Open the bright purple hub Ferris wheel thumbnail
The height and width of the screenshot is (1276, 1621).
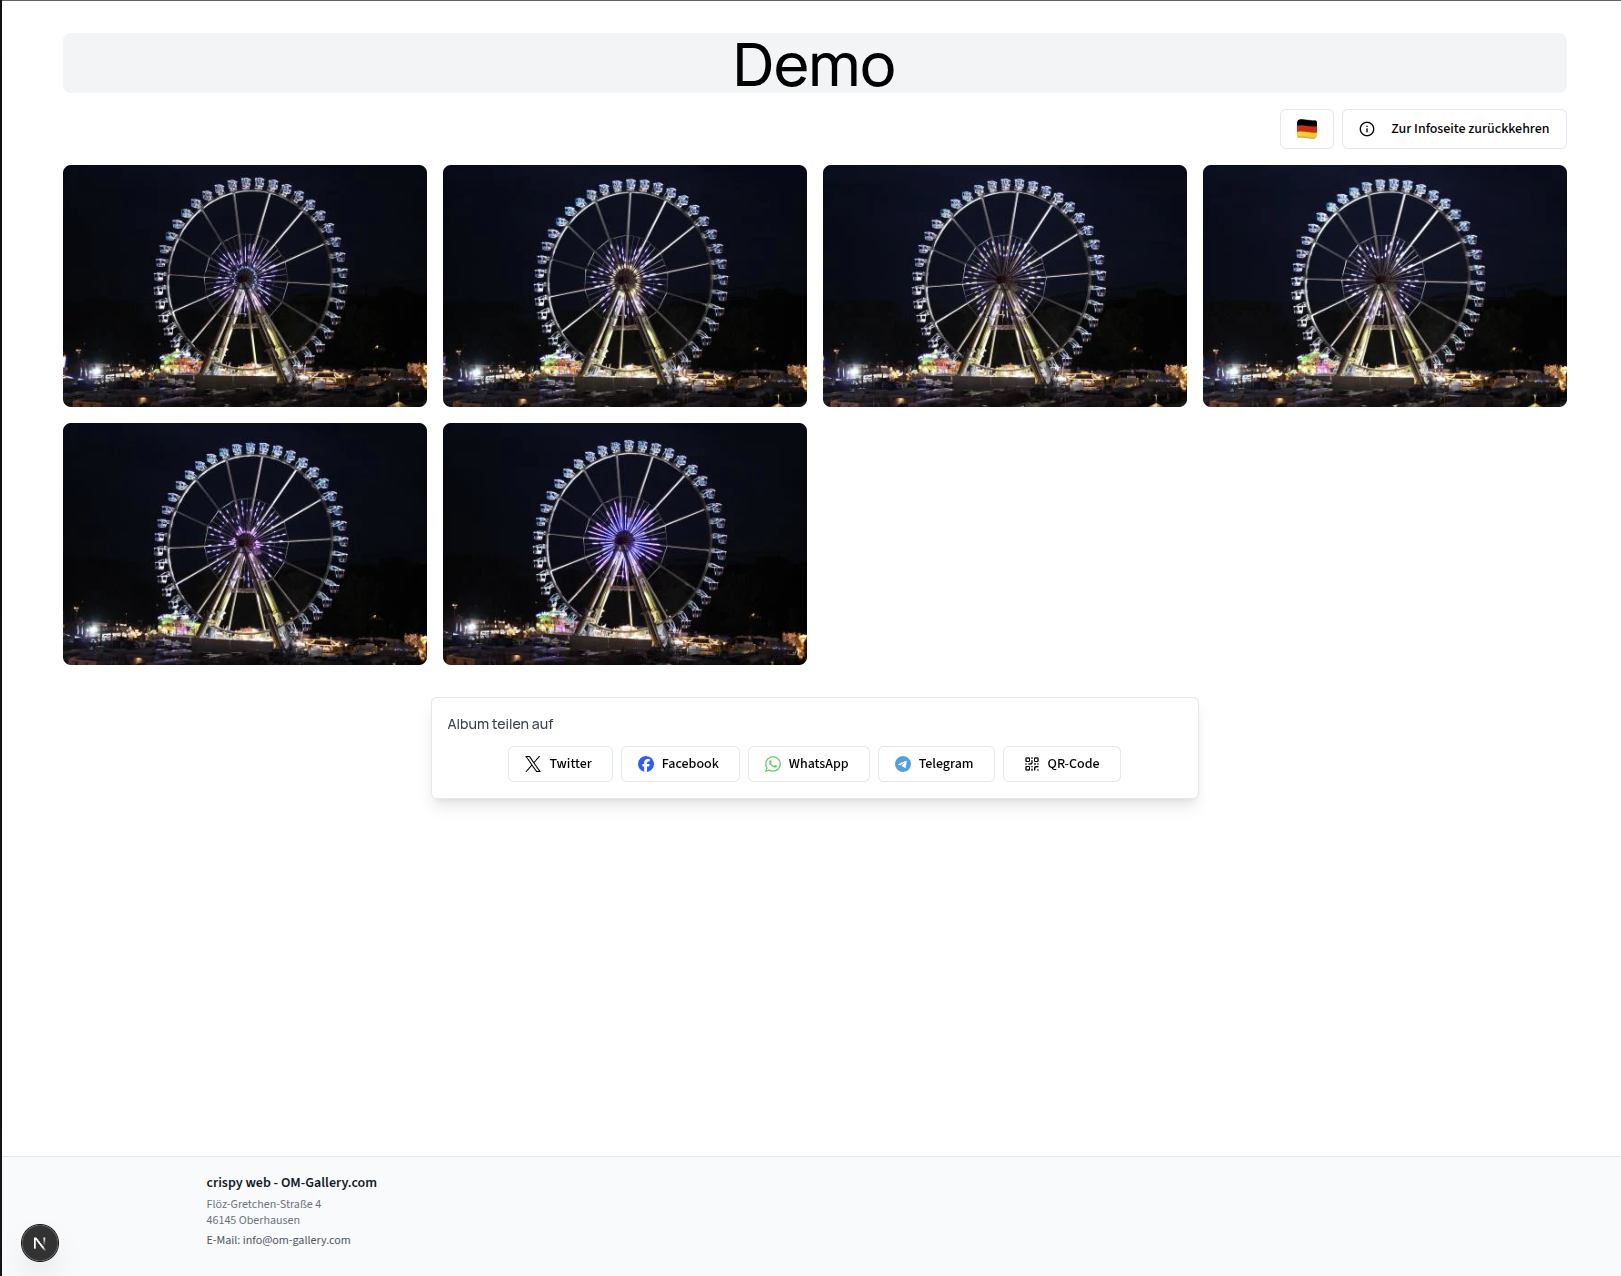pyautogui.click(x=625, y=544)
